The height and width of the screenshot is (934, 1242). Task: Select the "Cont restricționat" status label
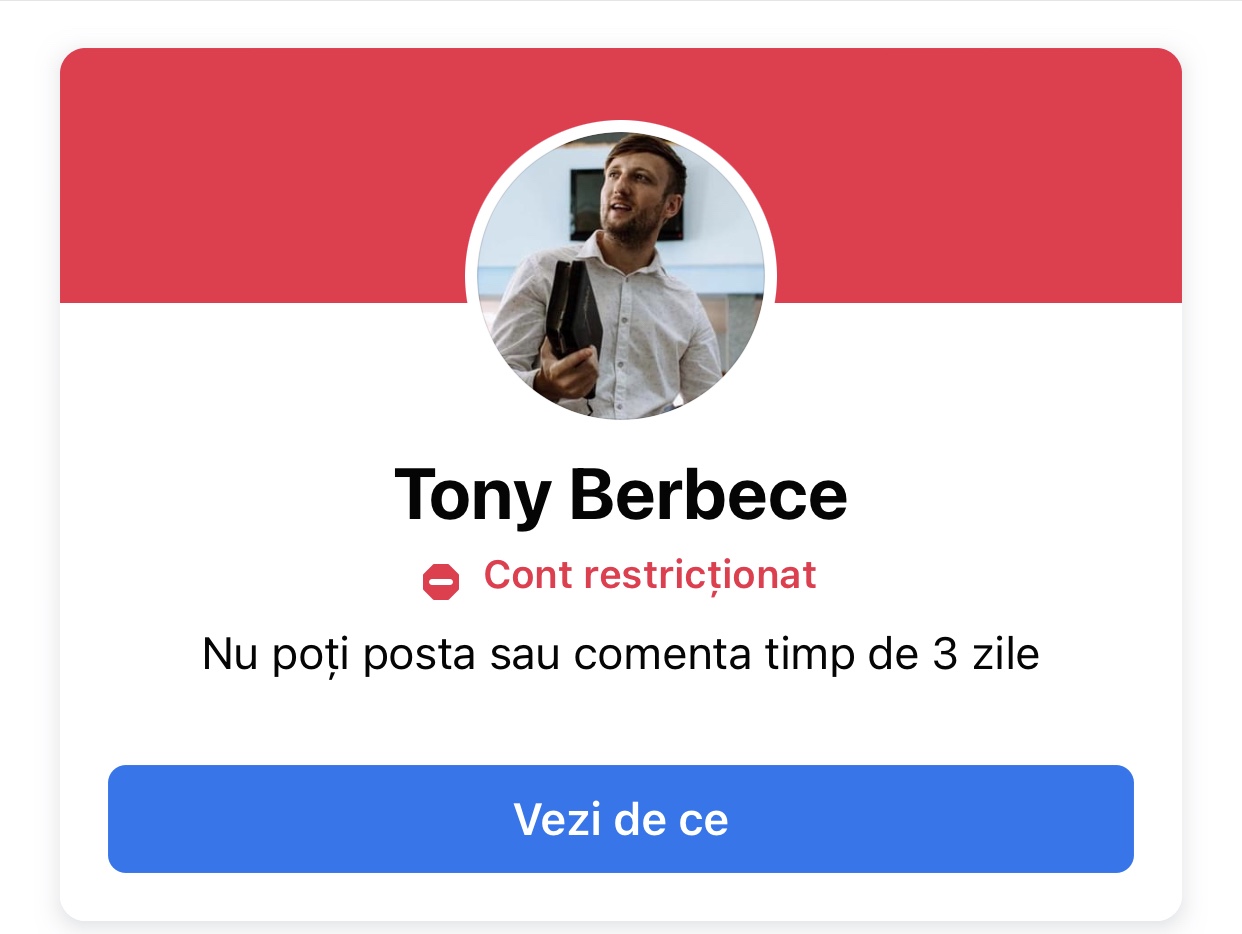coord(650,575)
